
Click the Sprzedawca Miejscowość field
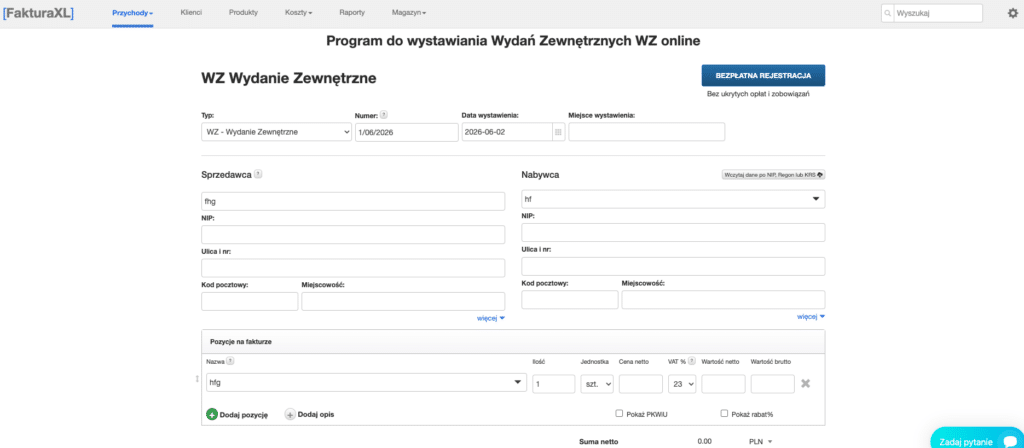[403, 301]
